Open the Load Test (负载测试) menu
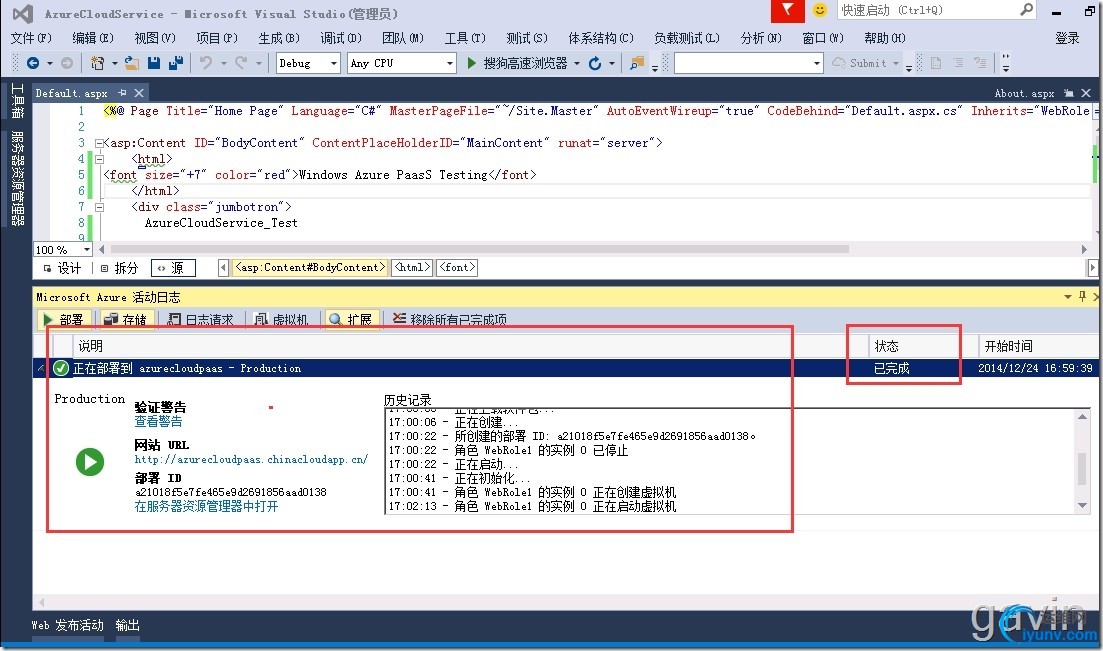 686,38
